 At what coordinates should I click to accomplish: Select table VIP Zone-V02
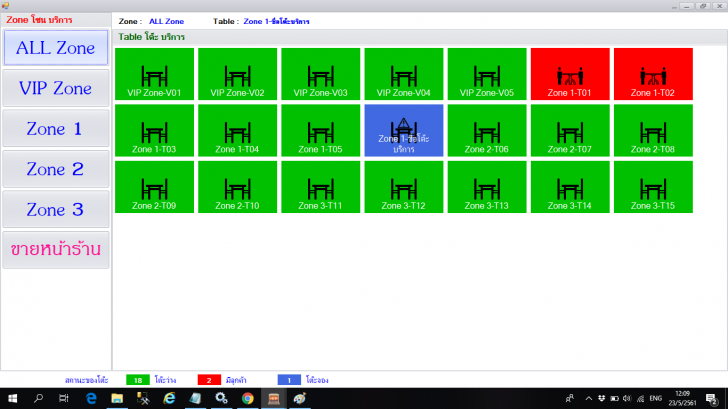[237, 74]
